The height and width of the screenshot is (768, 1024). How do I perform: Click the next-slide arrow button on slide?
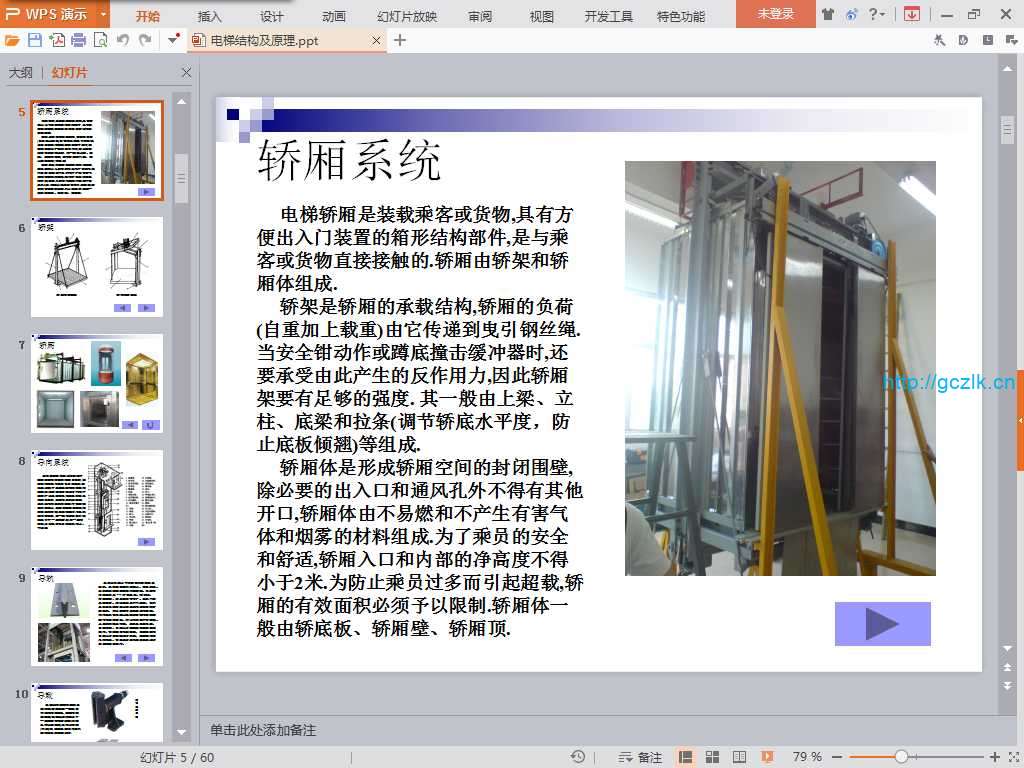(x=882, y=624)
